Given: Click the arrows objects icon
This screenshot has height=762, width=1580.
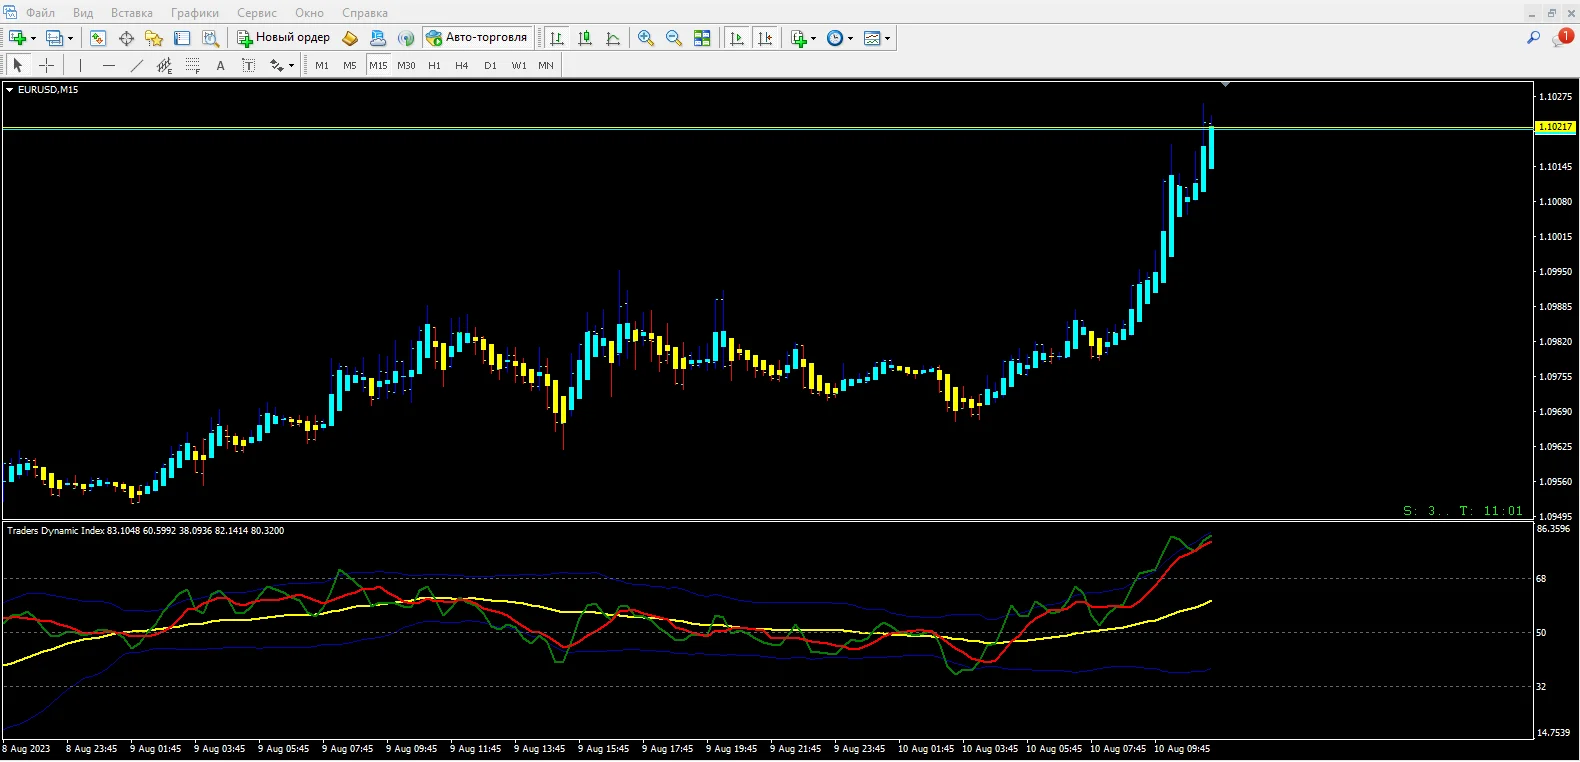Looking at the screenshot, I should pos(276,65).
